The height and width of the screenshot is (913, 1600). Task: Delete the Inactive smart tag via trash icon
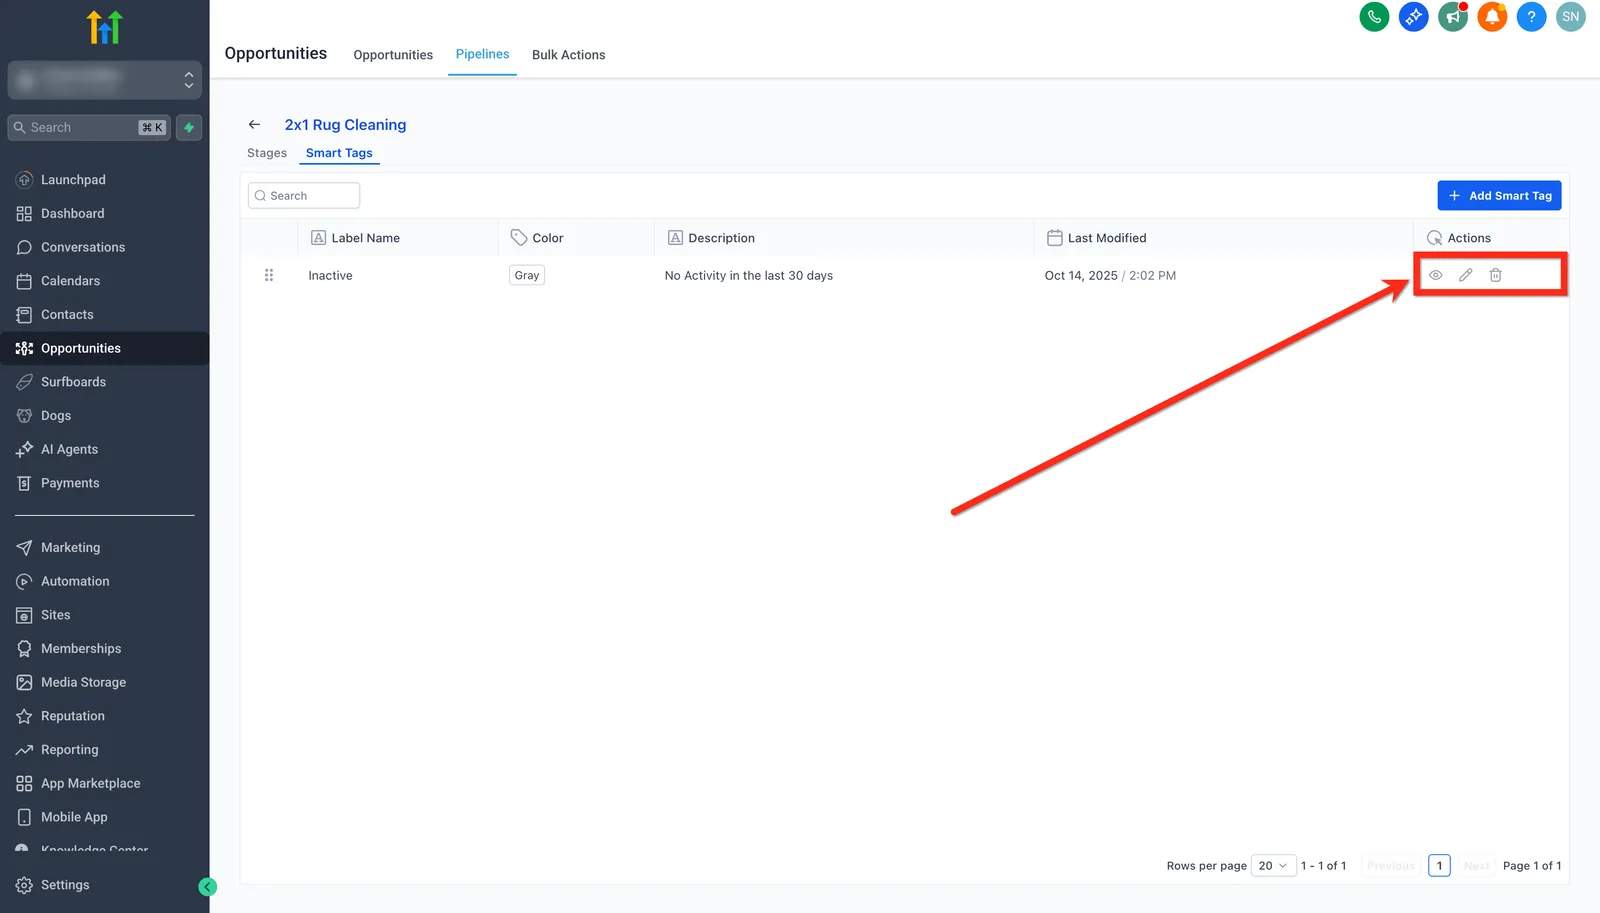coord(1495,275)
